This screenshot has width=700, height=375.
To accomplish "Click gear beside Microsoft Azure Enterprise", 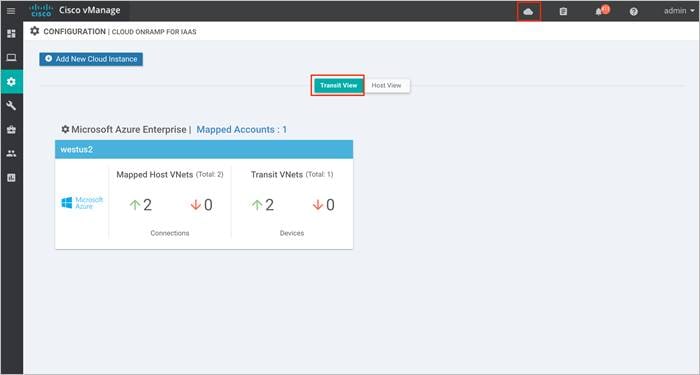I will click(x=65, y=129).
